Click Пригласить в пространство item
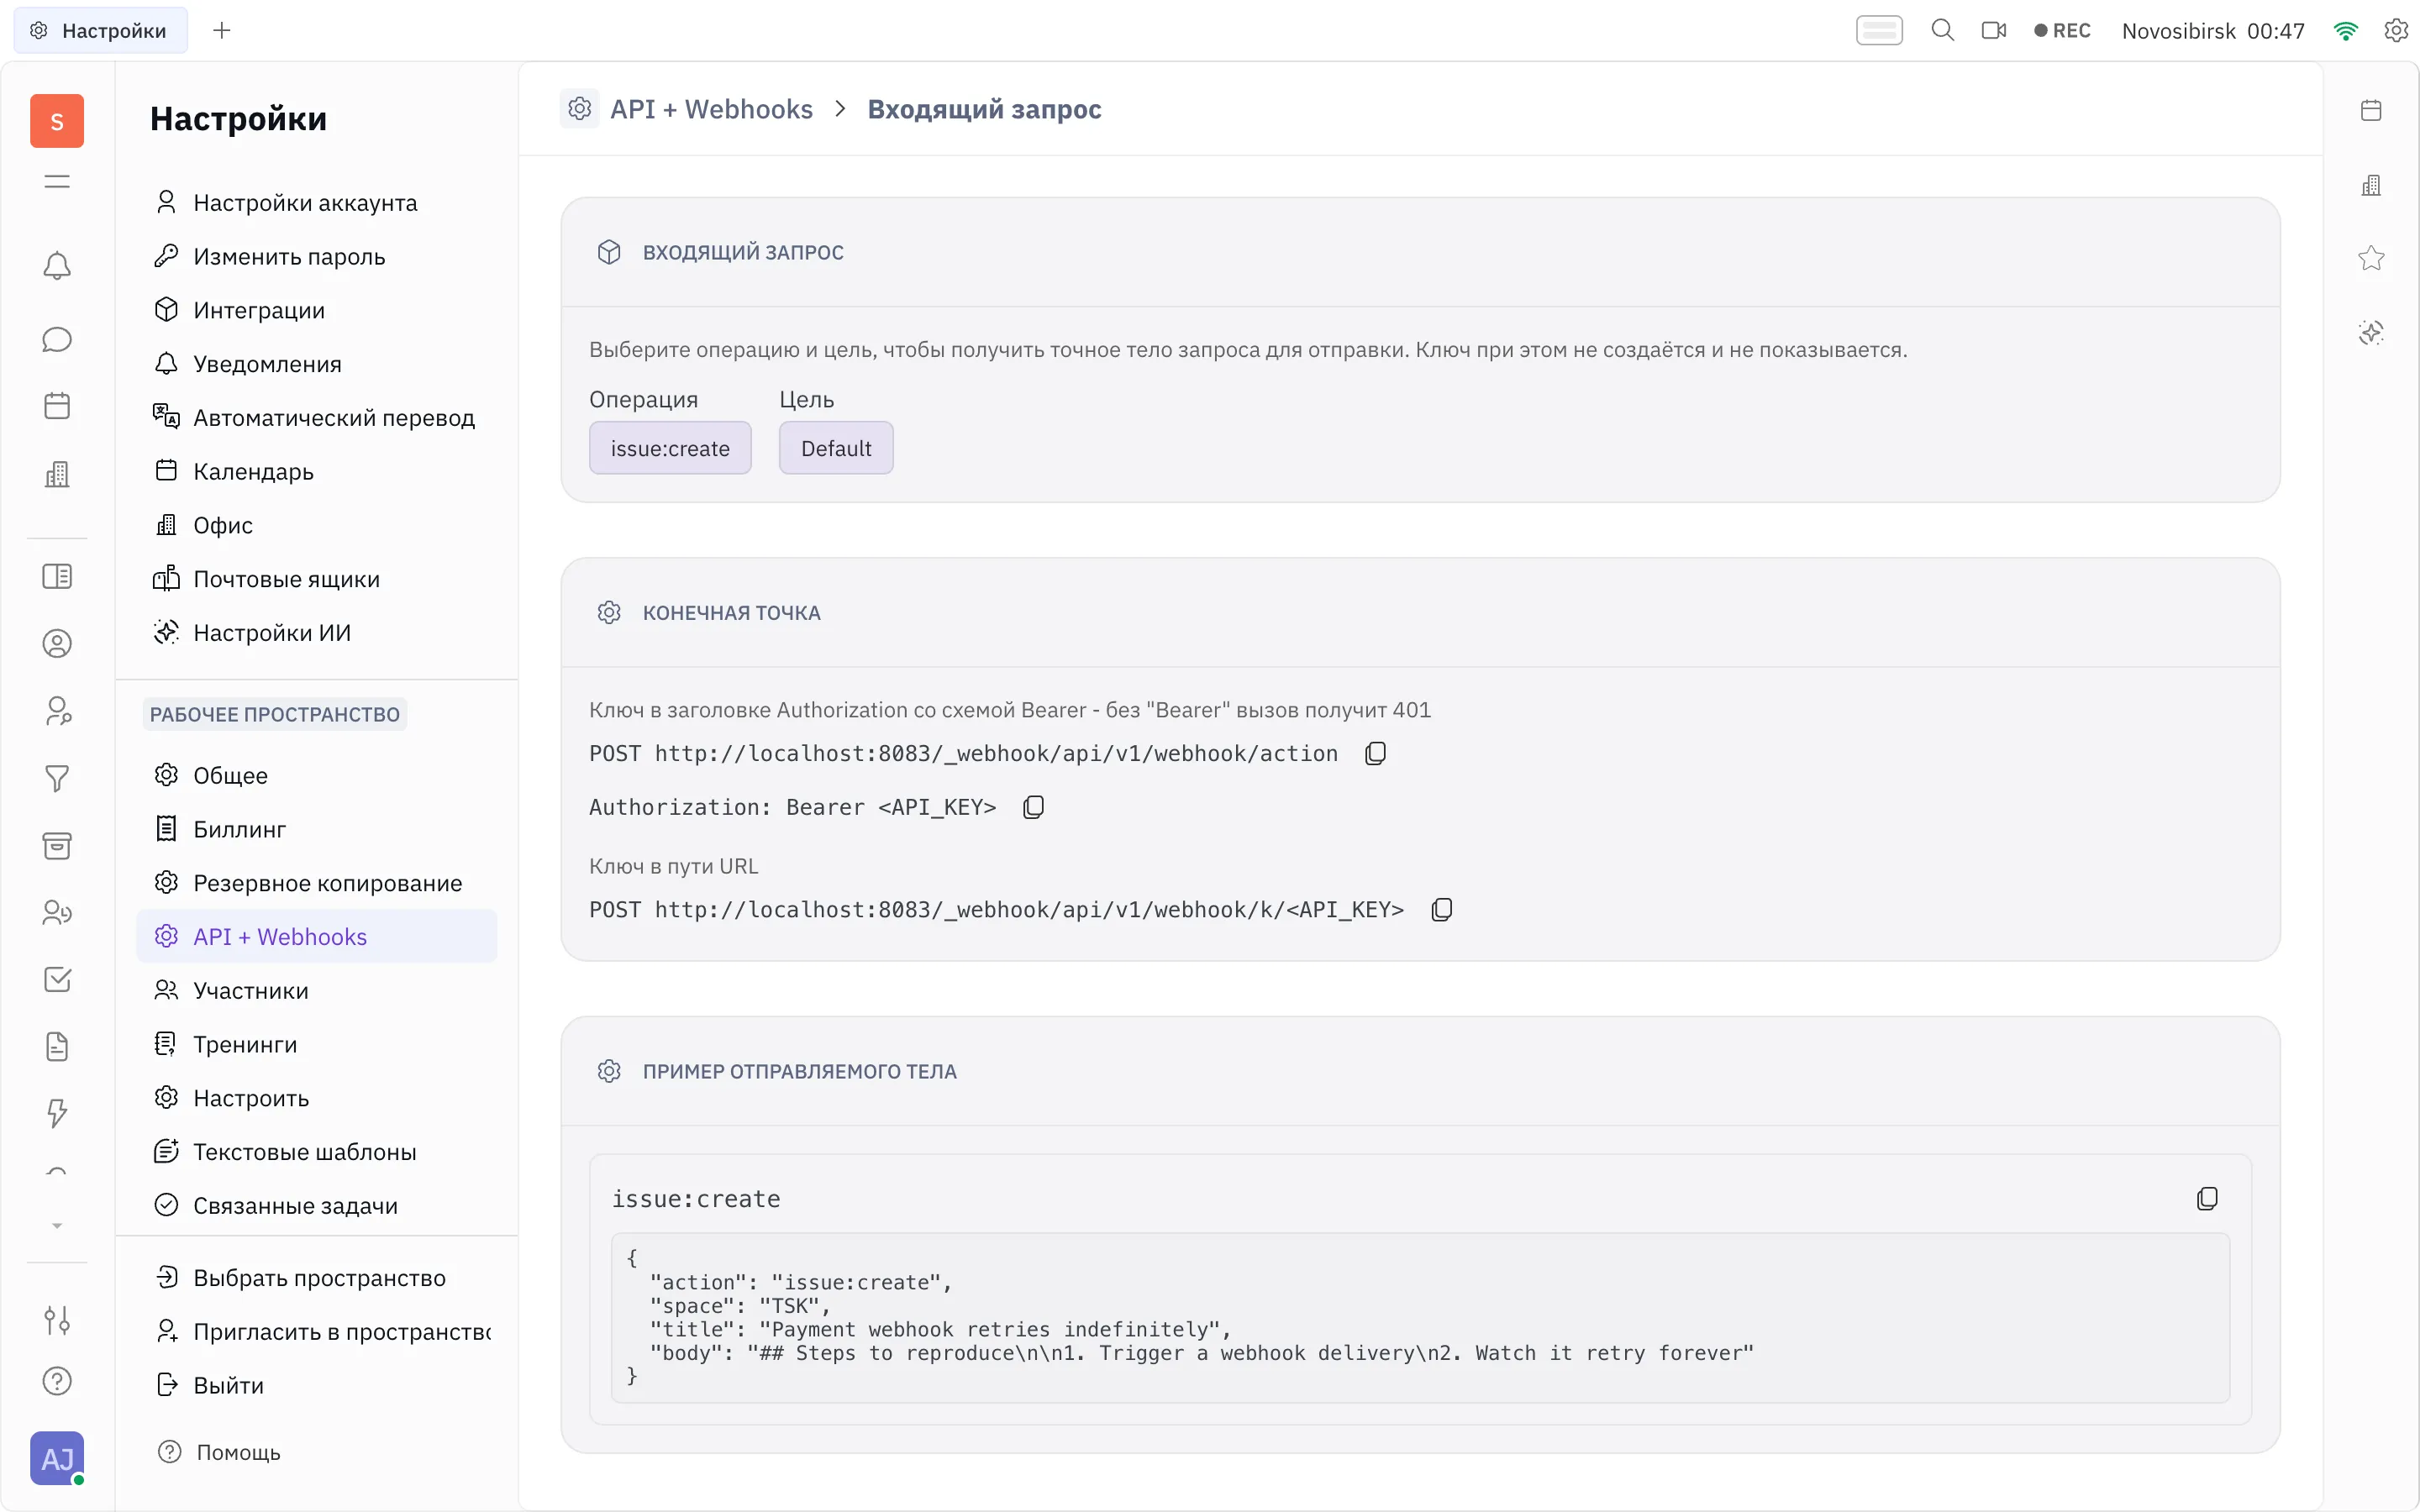Image resolution: width=2420 pixels, height=1512 pixels. 317,1332
